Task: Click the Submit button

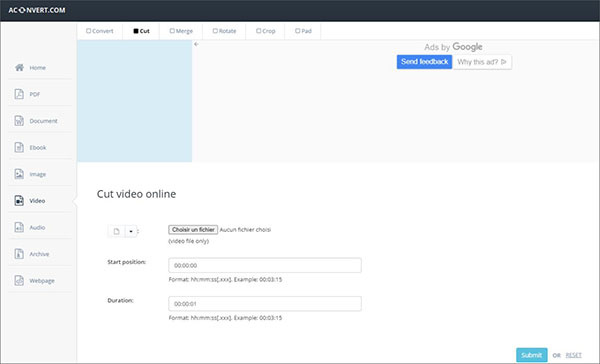Action: click(x=532, y=355)
